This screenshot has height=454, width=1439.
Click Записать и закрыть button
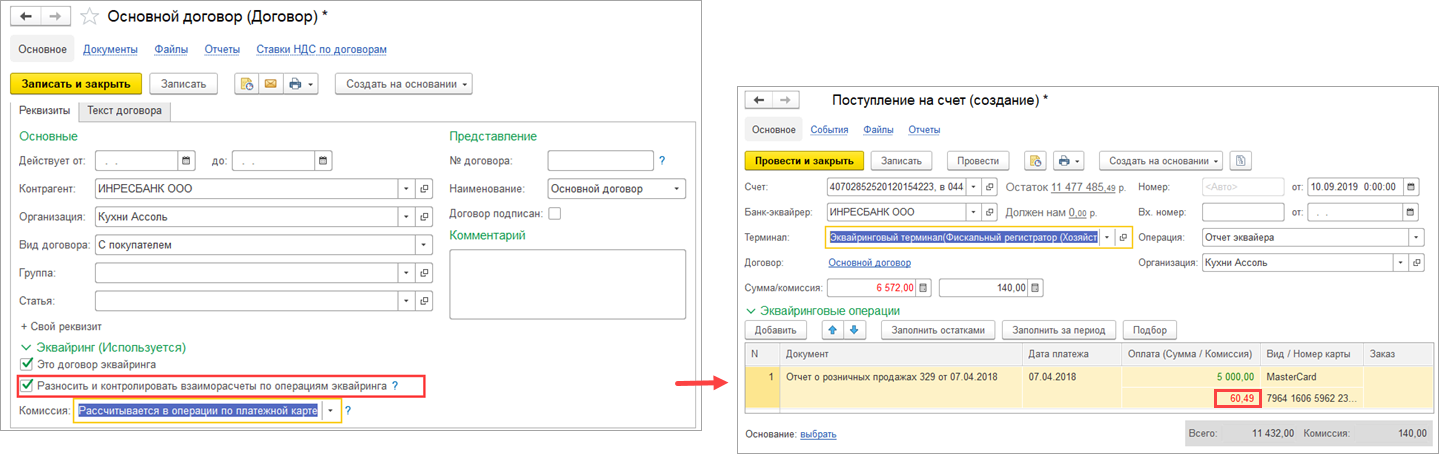(x=76, y=84)
